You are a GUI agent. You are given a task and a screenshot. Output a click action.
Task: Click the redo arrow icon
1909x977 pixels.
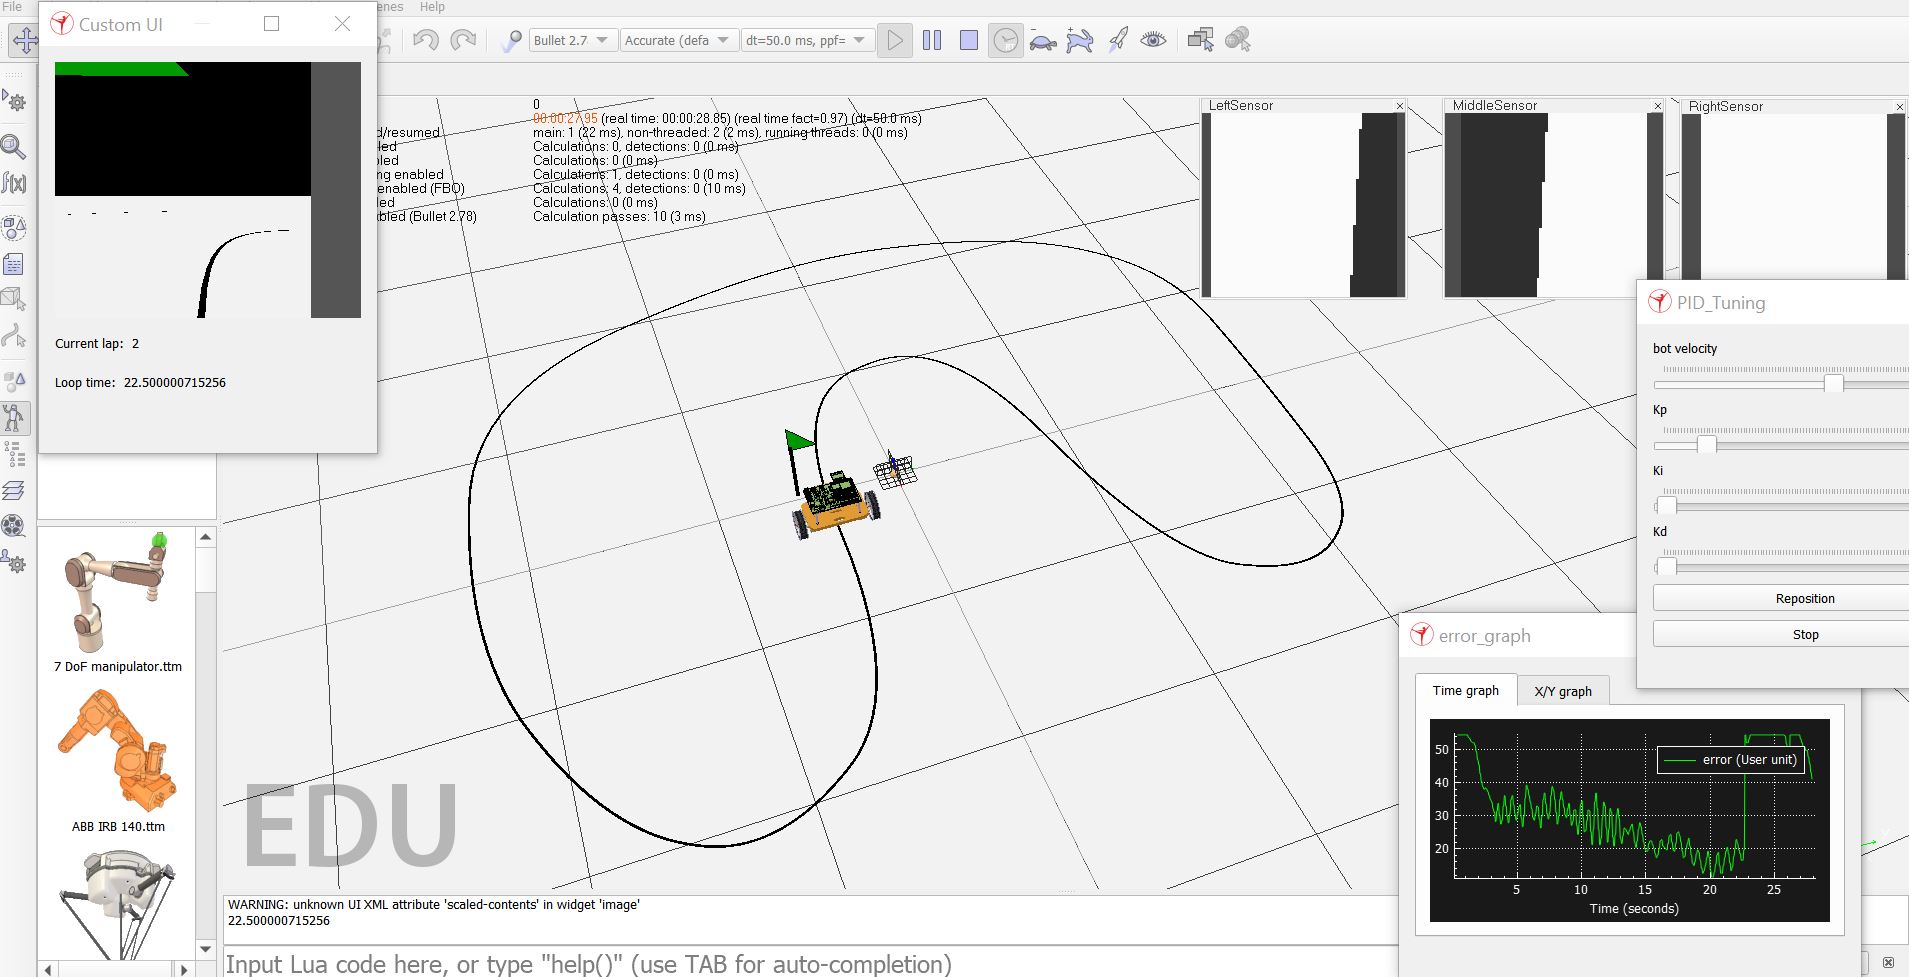463,40
